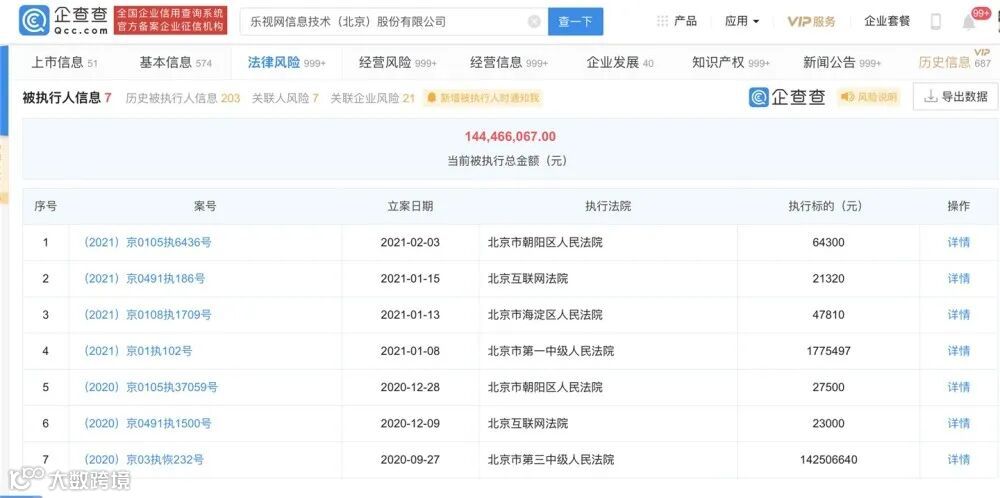Open case (2020)京0491执1500号
The height and width of the screenshot is (498, 1000).
click(x=147, y=423)
